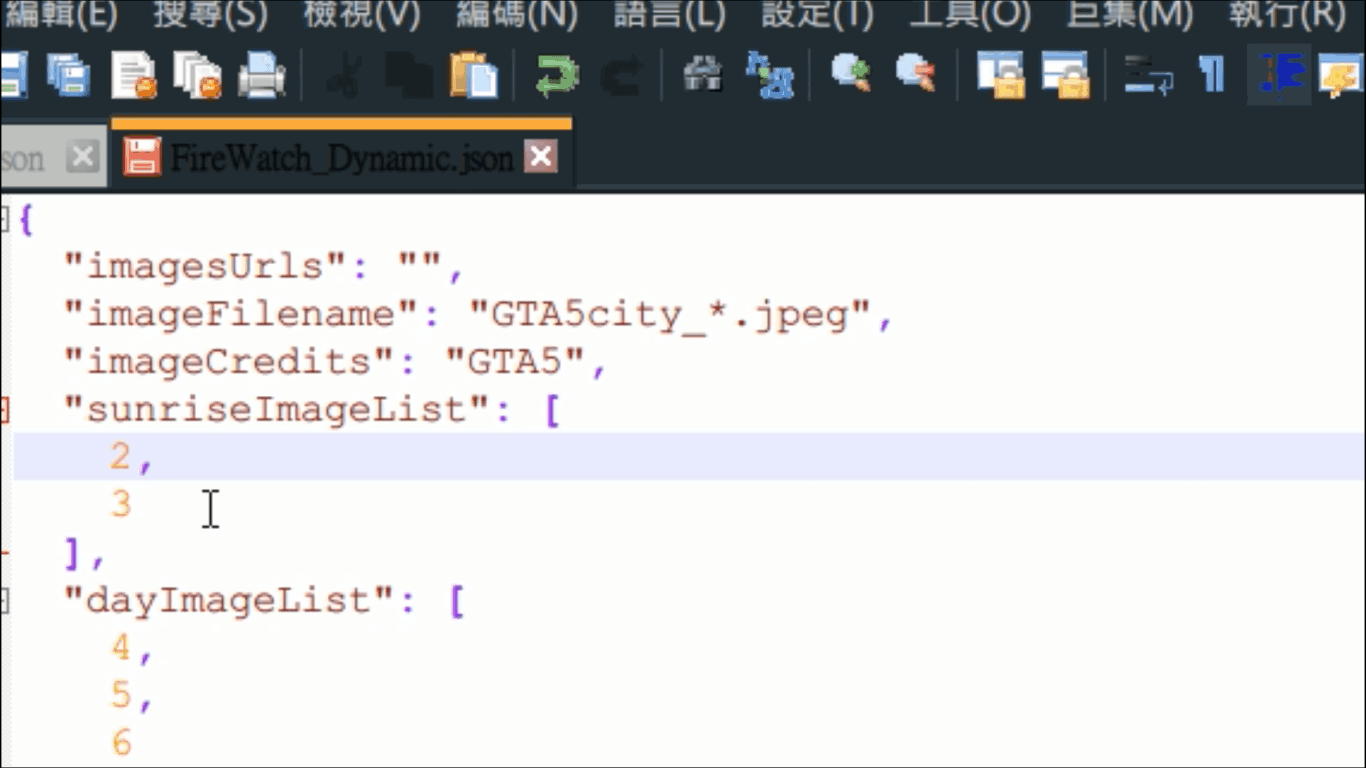Open the 執行(R) menu

pos(1286,15)
